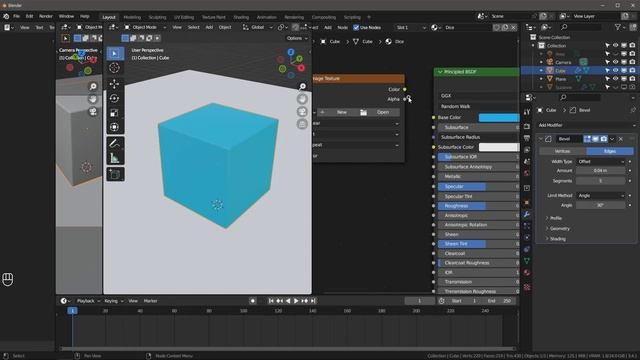Click the blue Z axis on navigation gizmo
640x360 pixels.
pyautogui.click(x=291, y=52)
